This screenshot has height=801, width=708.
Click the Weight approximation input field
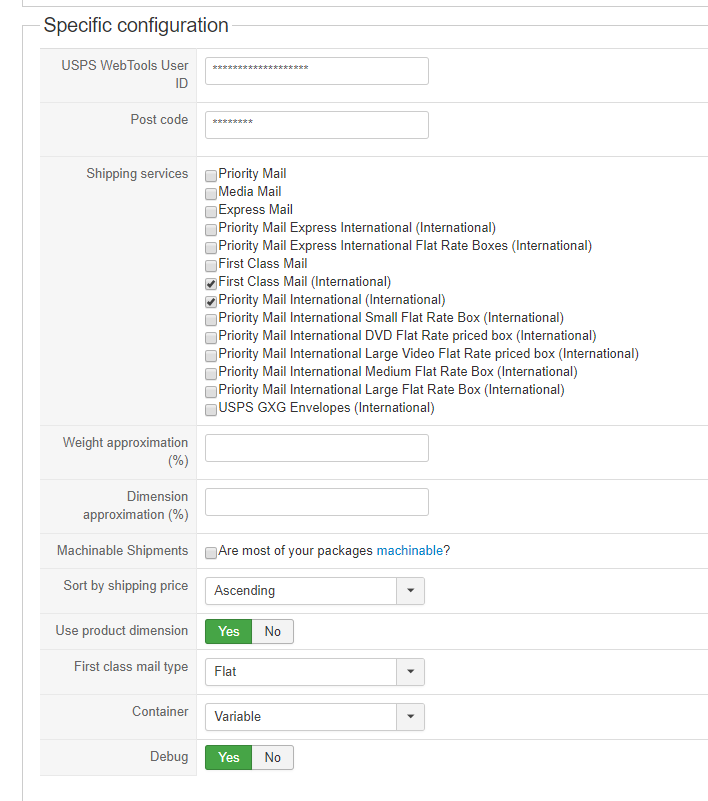(x=316, y=448)
